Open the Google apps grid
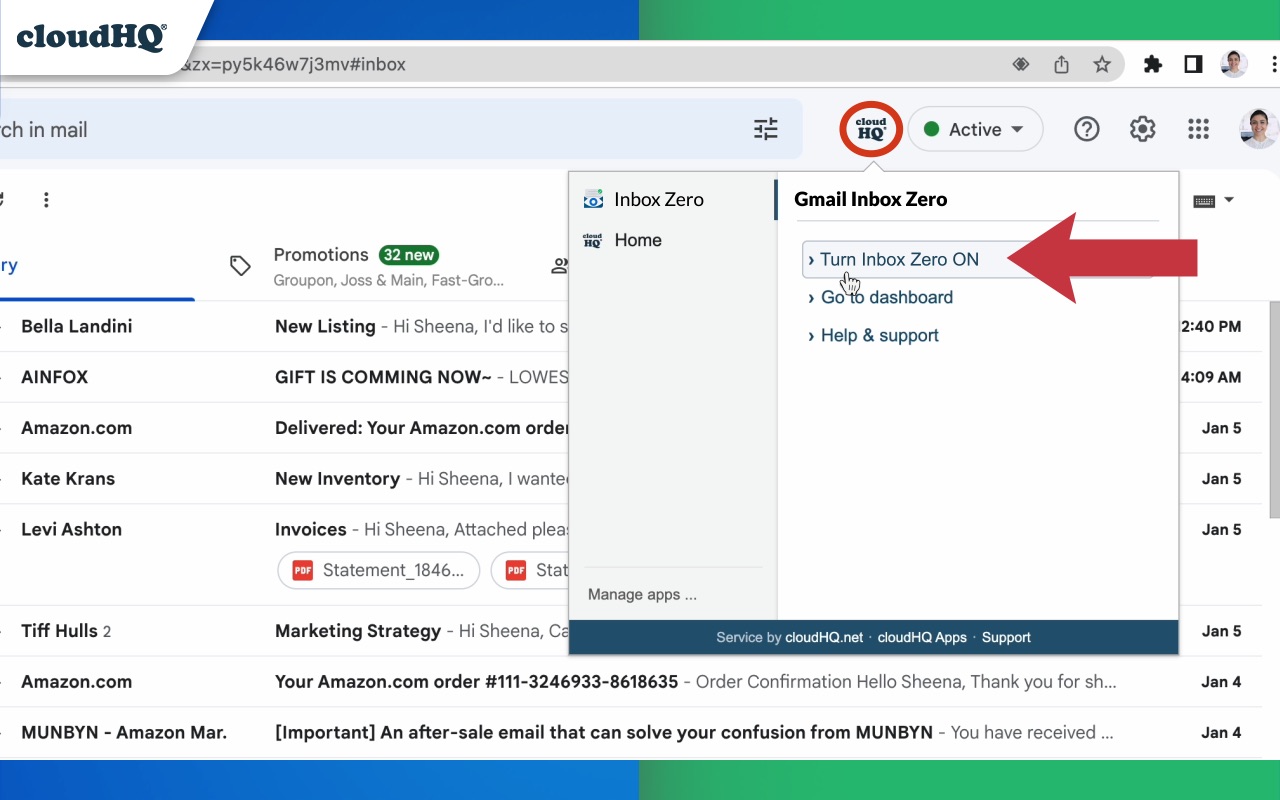This screenshot has width=1280, height=800. pos(1198,128)
